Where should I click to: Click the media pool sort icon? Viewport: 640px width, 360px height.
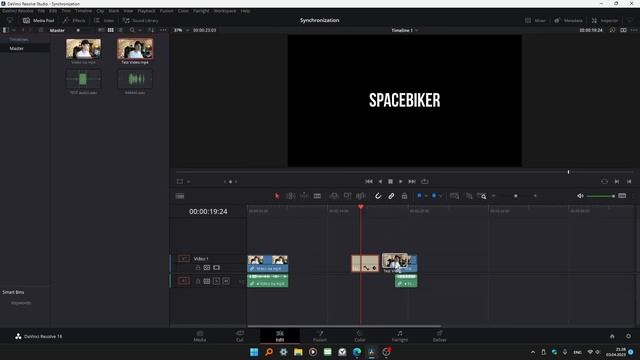click(x=151, y=30)
